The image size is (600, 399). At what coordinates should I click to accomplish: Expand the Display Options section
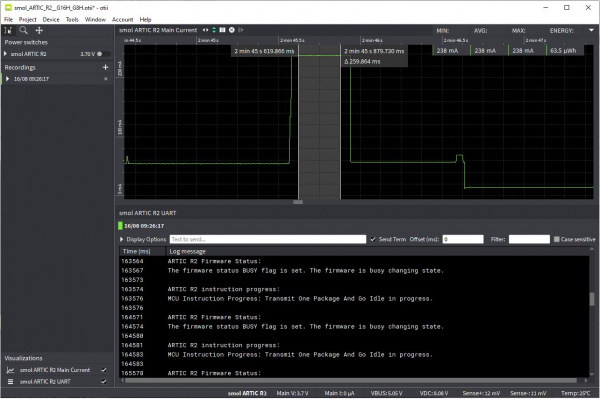pos(122,239)
